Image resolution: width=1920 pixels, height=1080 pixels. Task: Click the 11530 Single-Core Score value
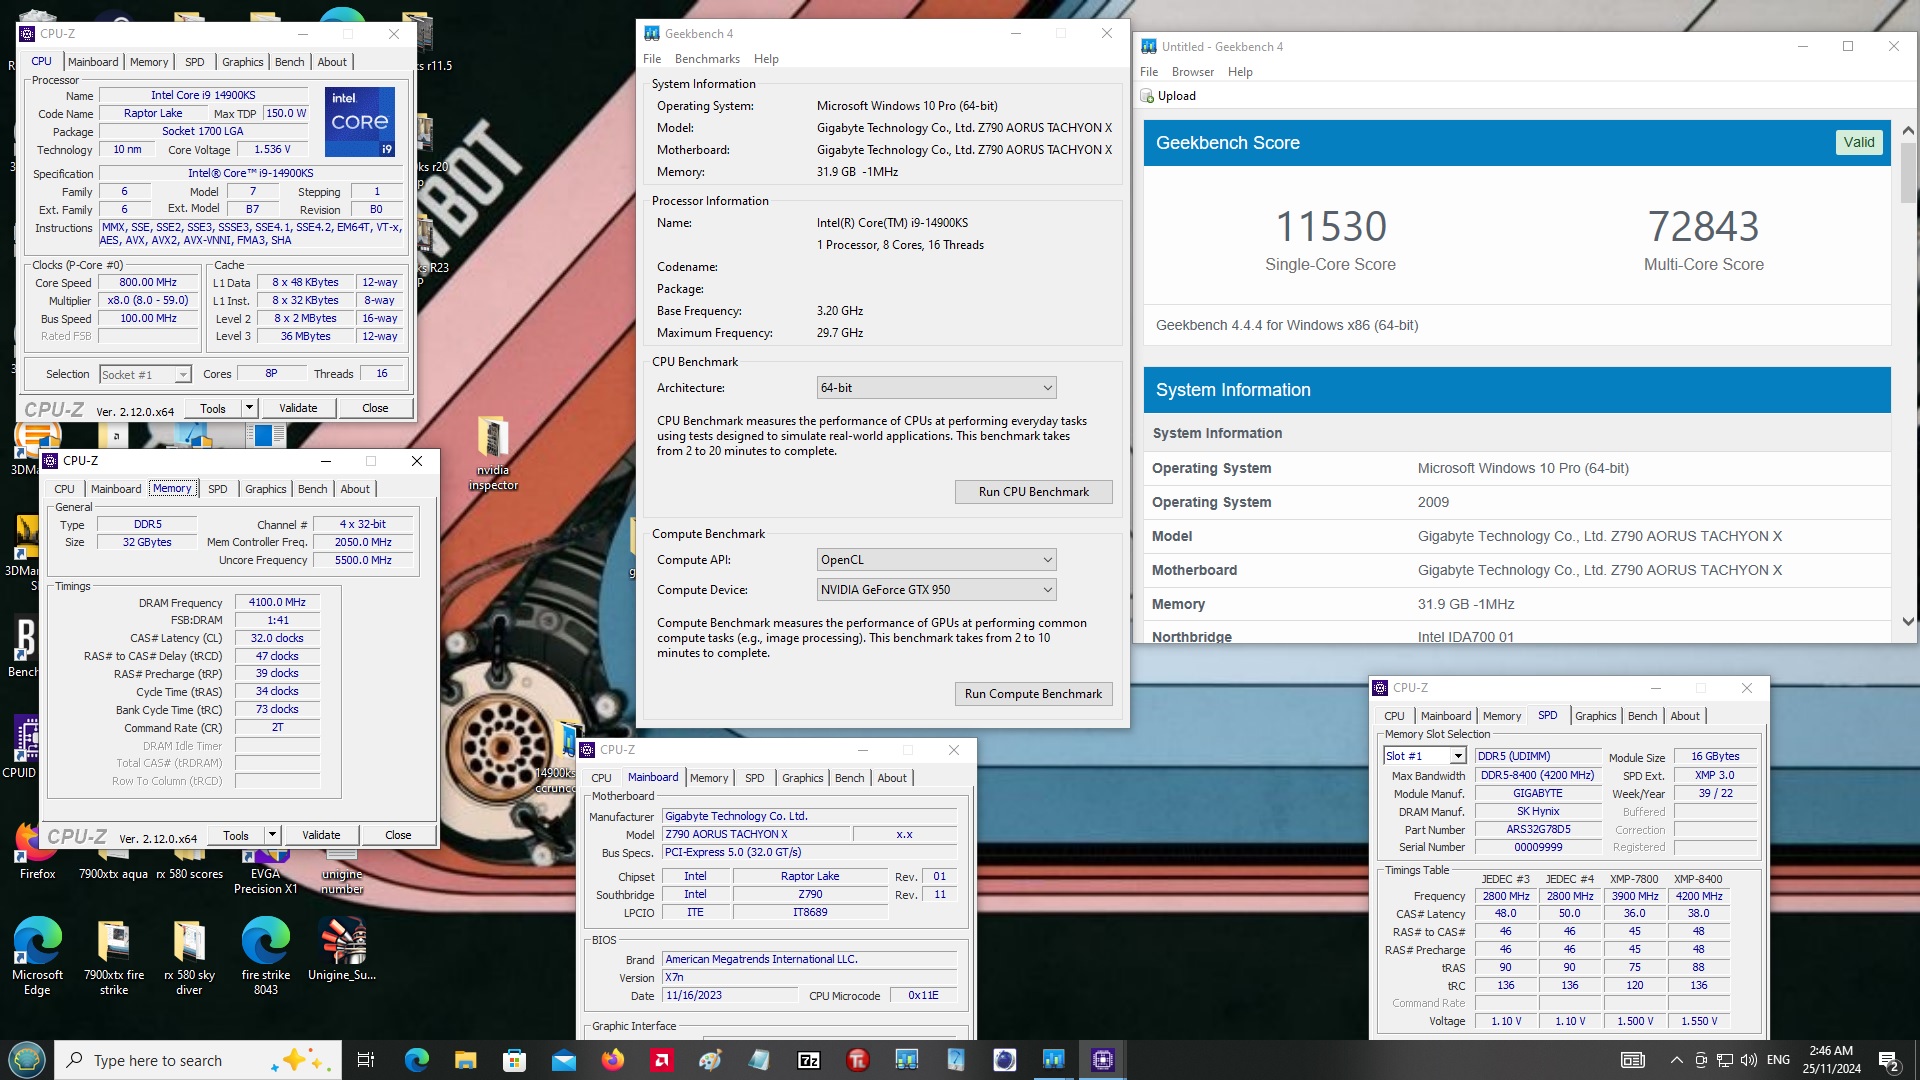tap(1330, 226)
